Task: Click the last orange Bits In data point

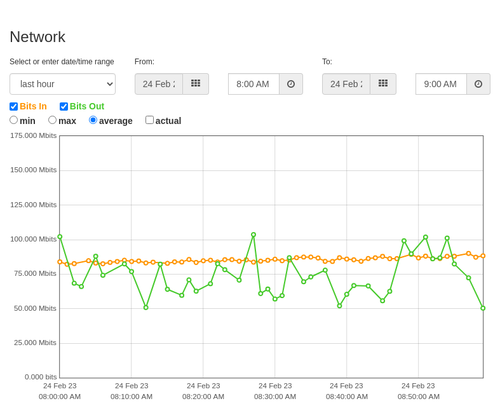Action: point(483,256)
